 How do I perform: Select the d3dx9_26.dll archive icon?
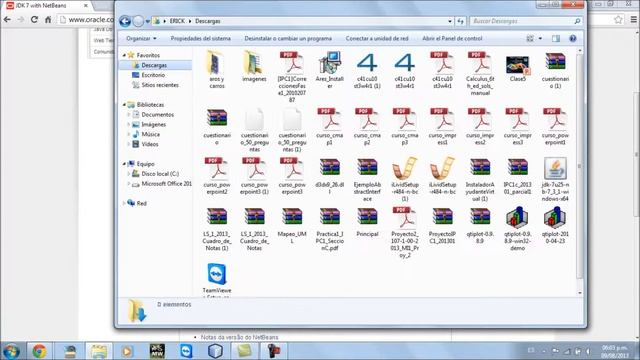329,168
